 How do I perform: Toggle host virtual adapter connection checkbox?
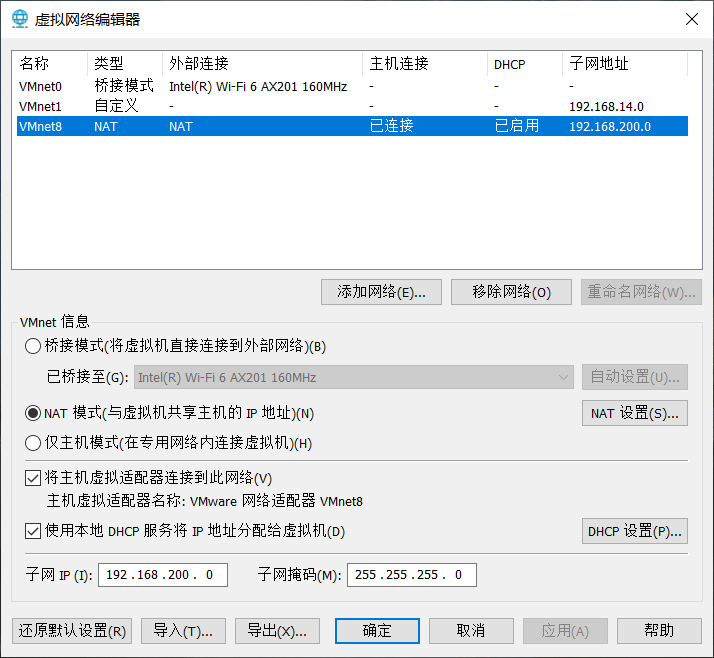coord(33,478)
